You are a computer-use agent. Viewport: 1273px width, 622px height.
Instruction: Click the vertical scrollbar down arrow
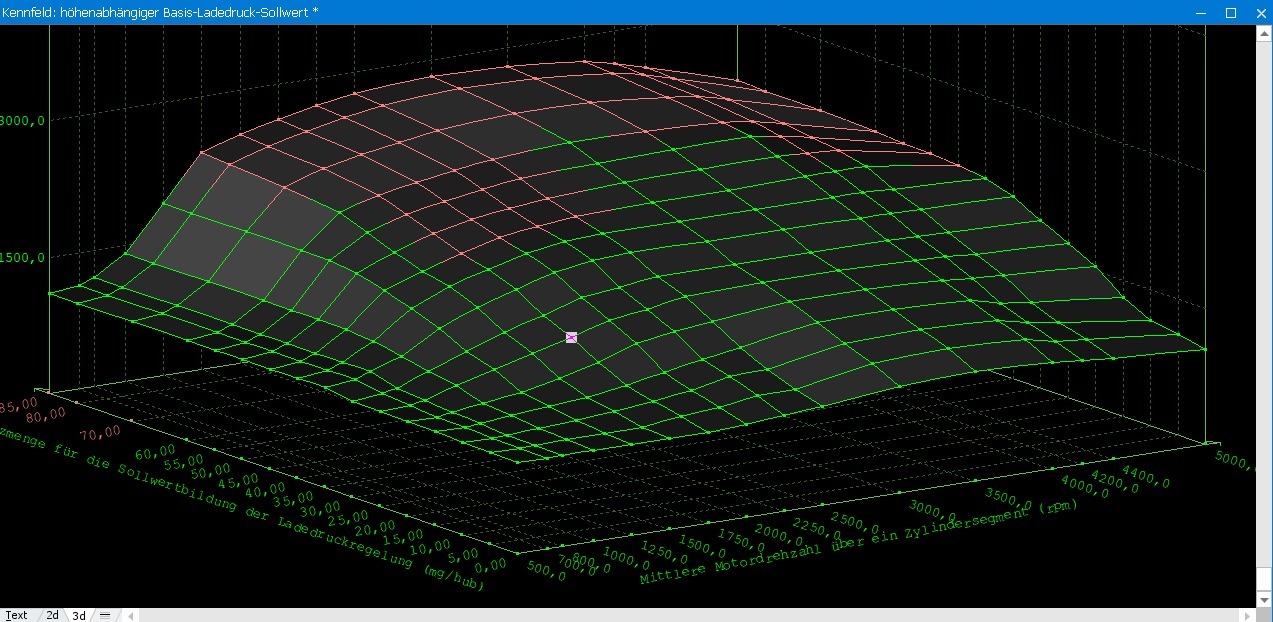(x=1264, y=599)
